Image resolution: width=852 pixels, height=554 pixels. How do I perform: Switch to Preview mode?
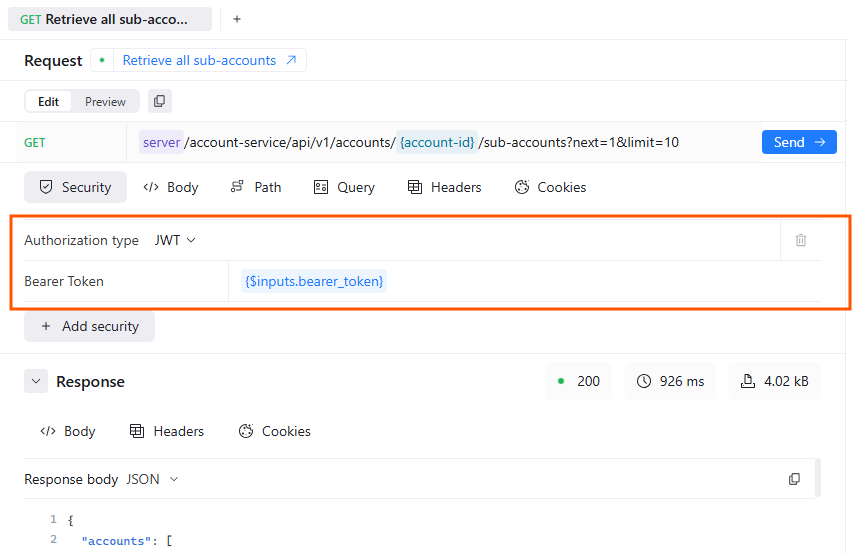click(105, 102)
